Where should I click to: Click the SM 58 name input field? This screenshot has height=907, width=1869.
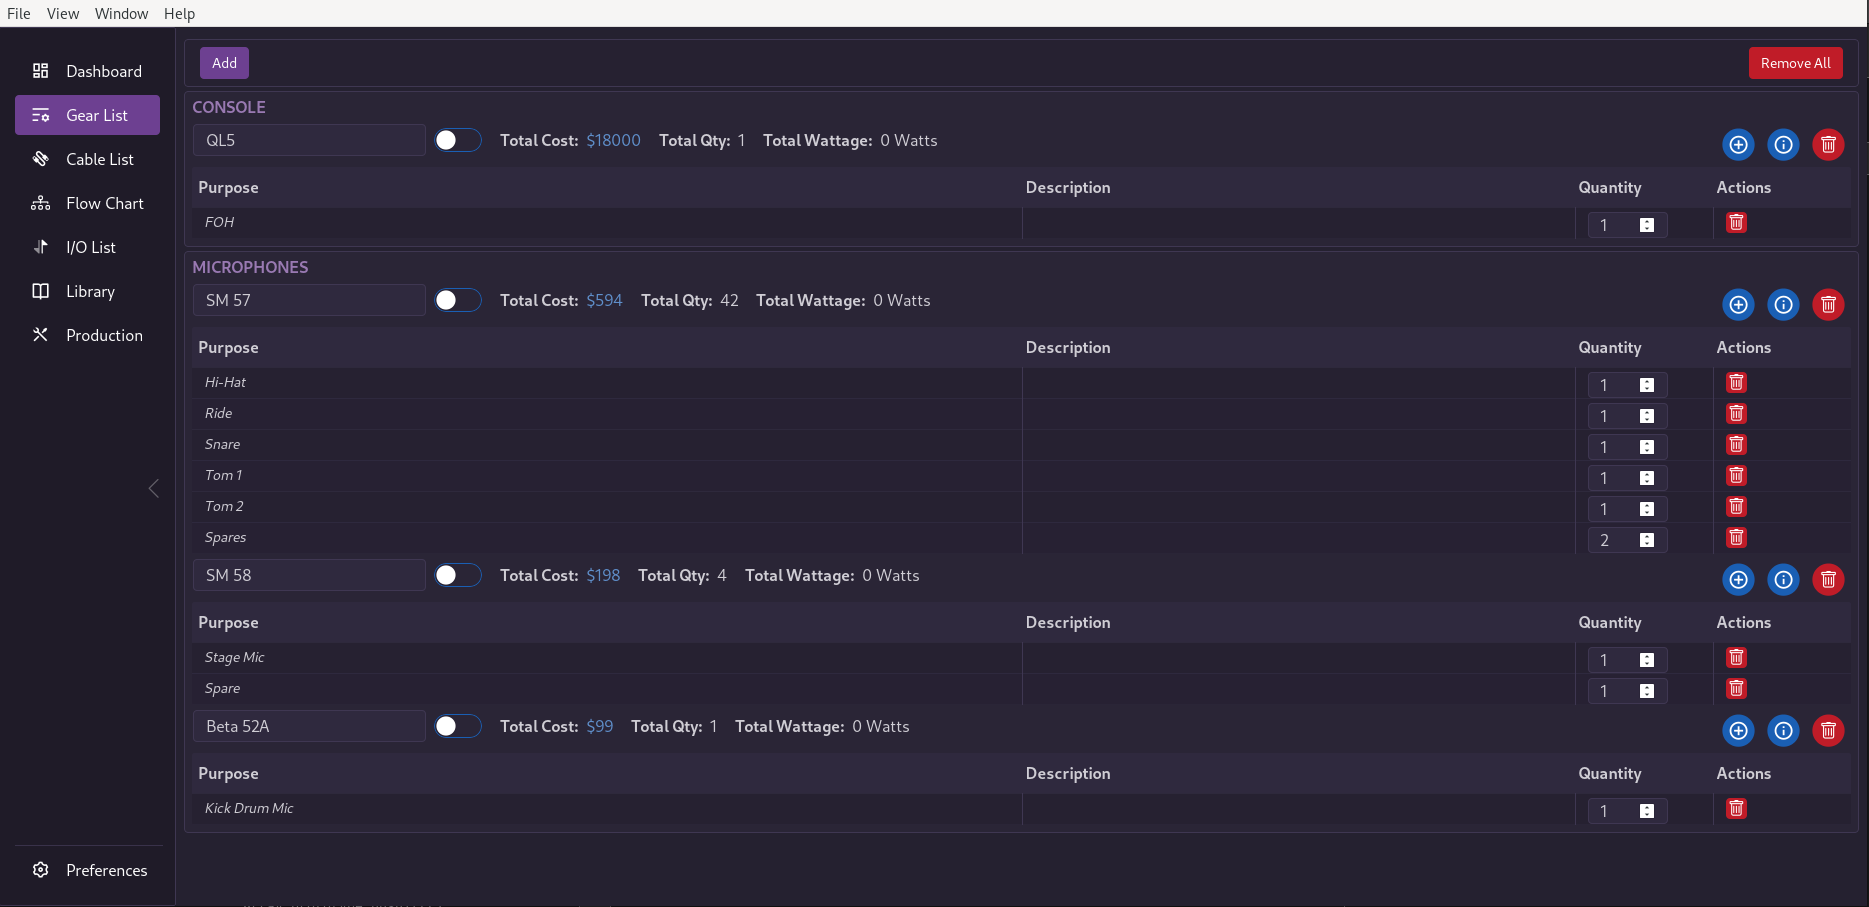tap(309, 576)
